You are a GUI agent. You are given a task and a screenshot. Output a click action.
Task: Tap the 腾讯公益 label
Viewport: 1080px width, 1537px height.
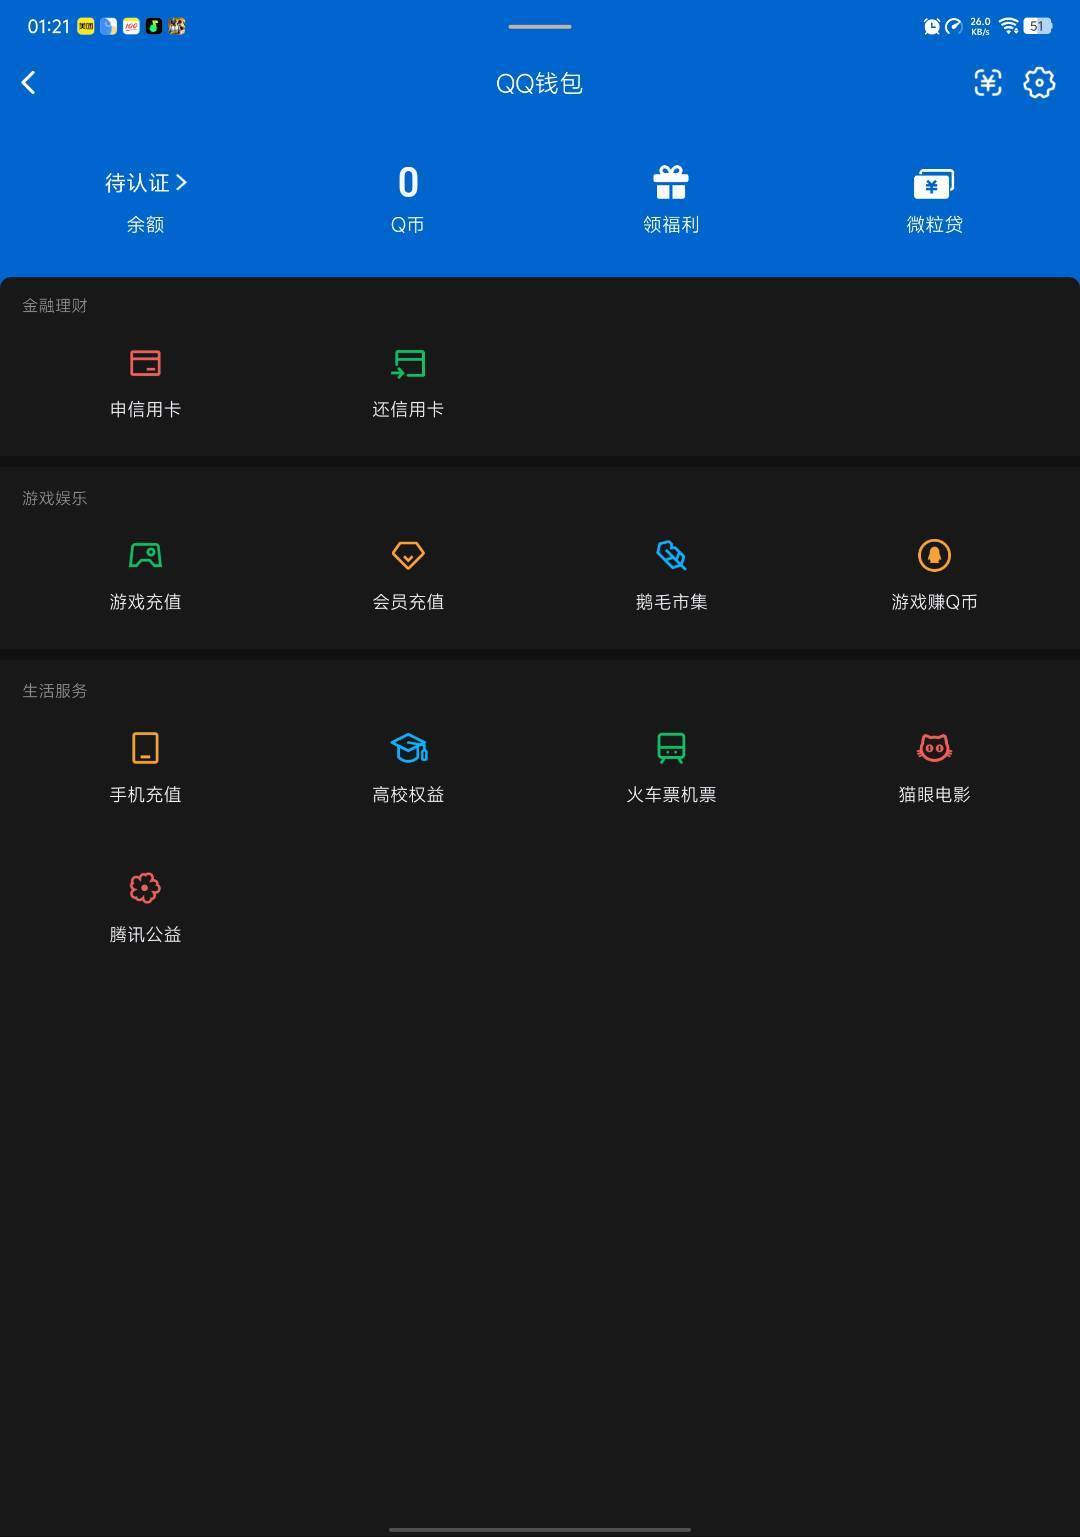(145, 935)
